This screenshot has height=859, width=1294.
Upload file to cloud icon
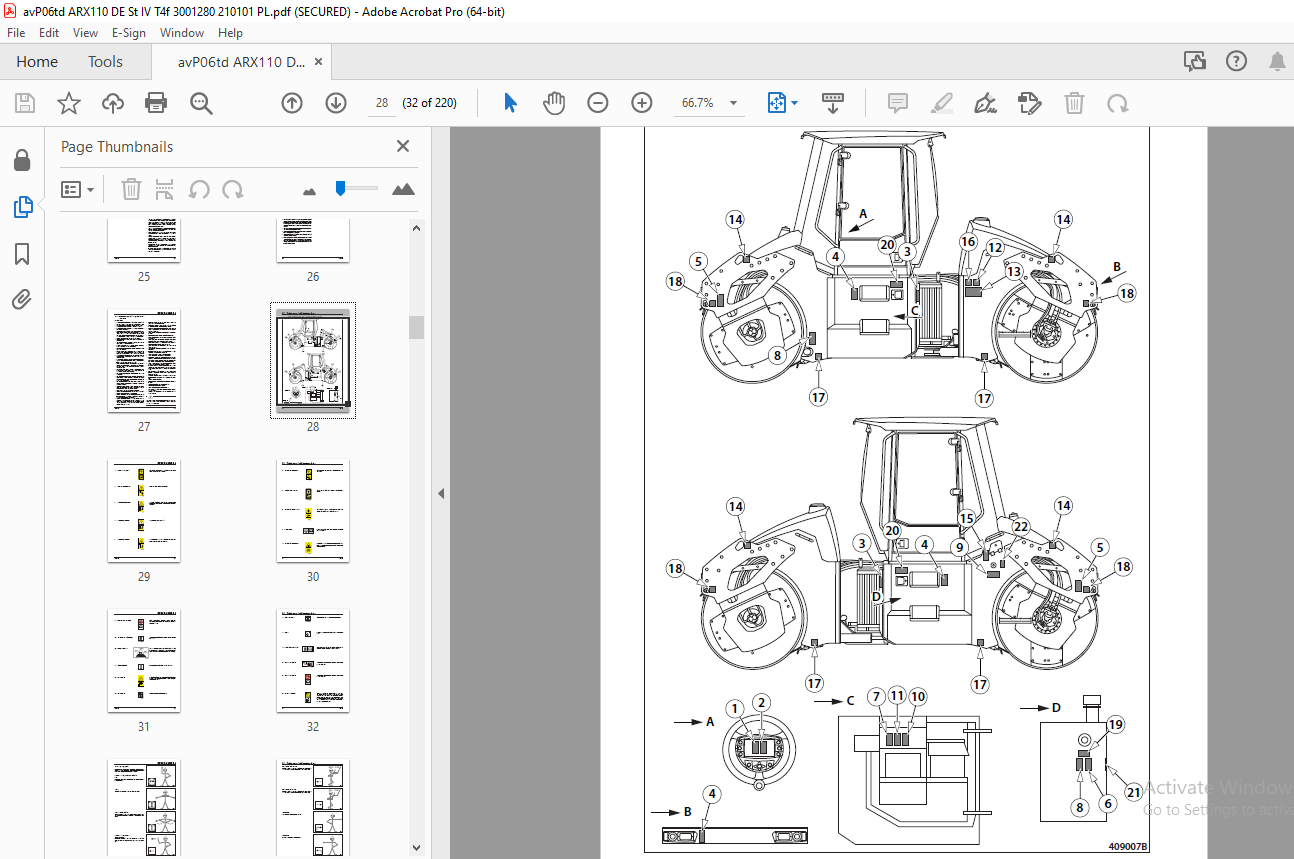113,103
